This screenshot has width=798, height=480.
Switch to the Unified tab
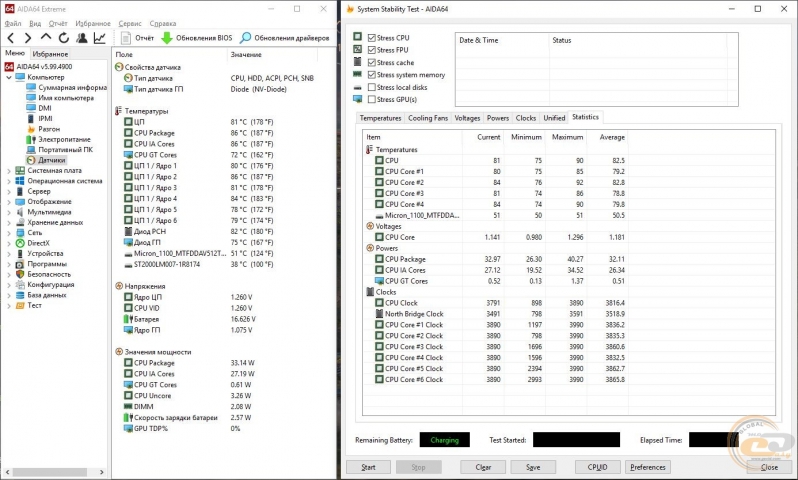pyautogui.click(x=554, y=118)
